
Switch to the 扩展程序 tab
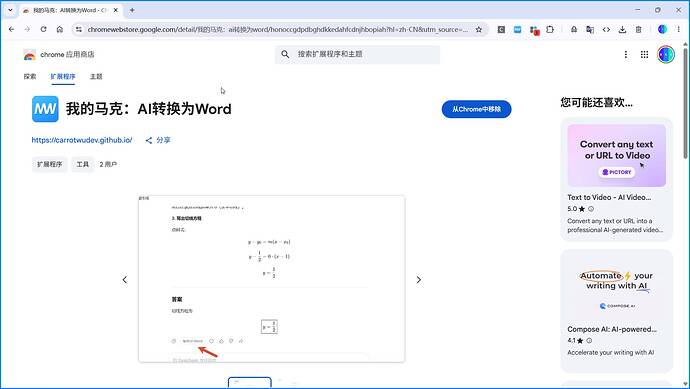63,77
